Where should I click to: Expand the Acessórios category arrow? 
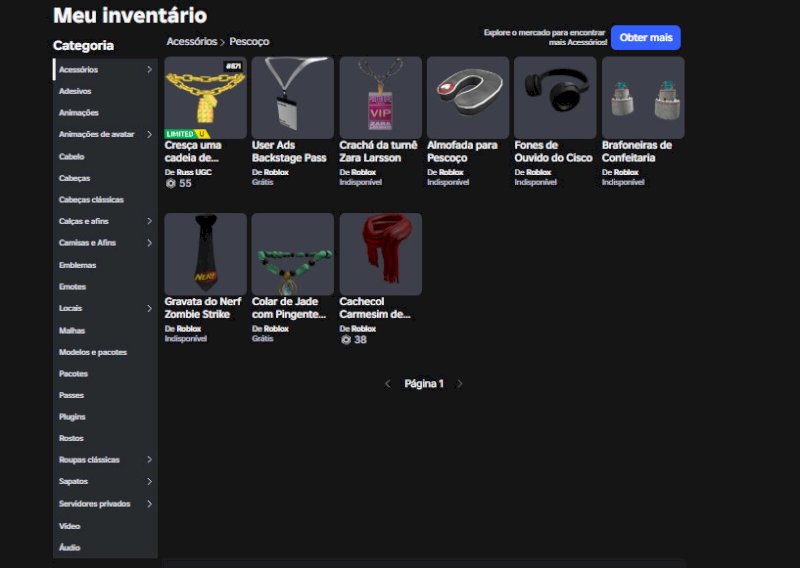click(149, 70)
